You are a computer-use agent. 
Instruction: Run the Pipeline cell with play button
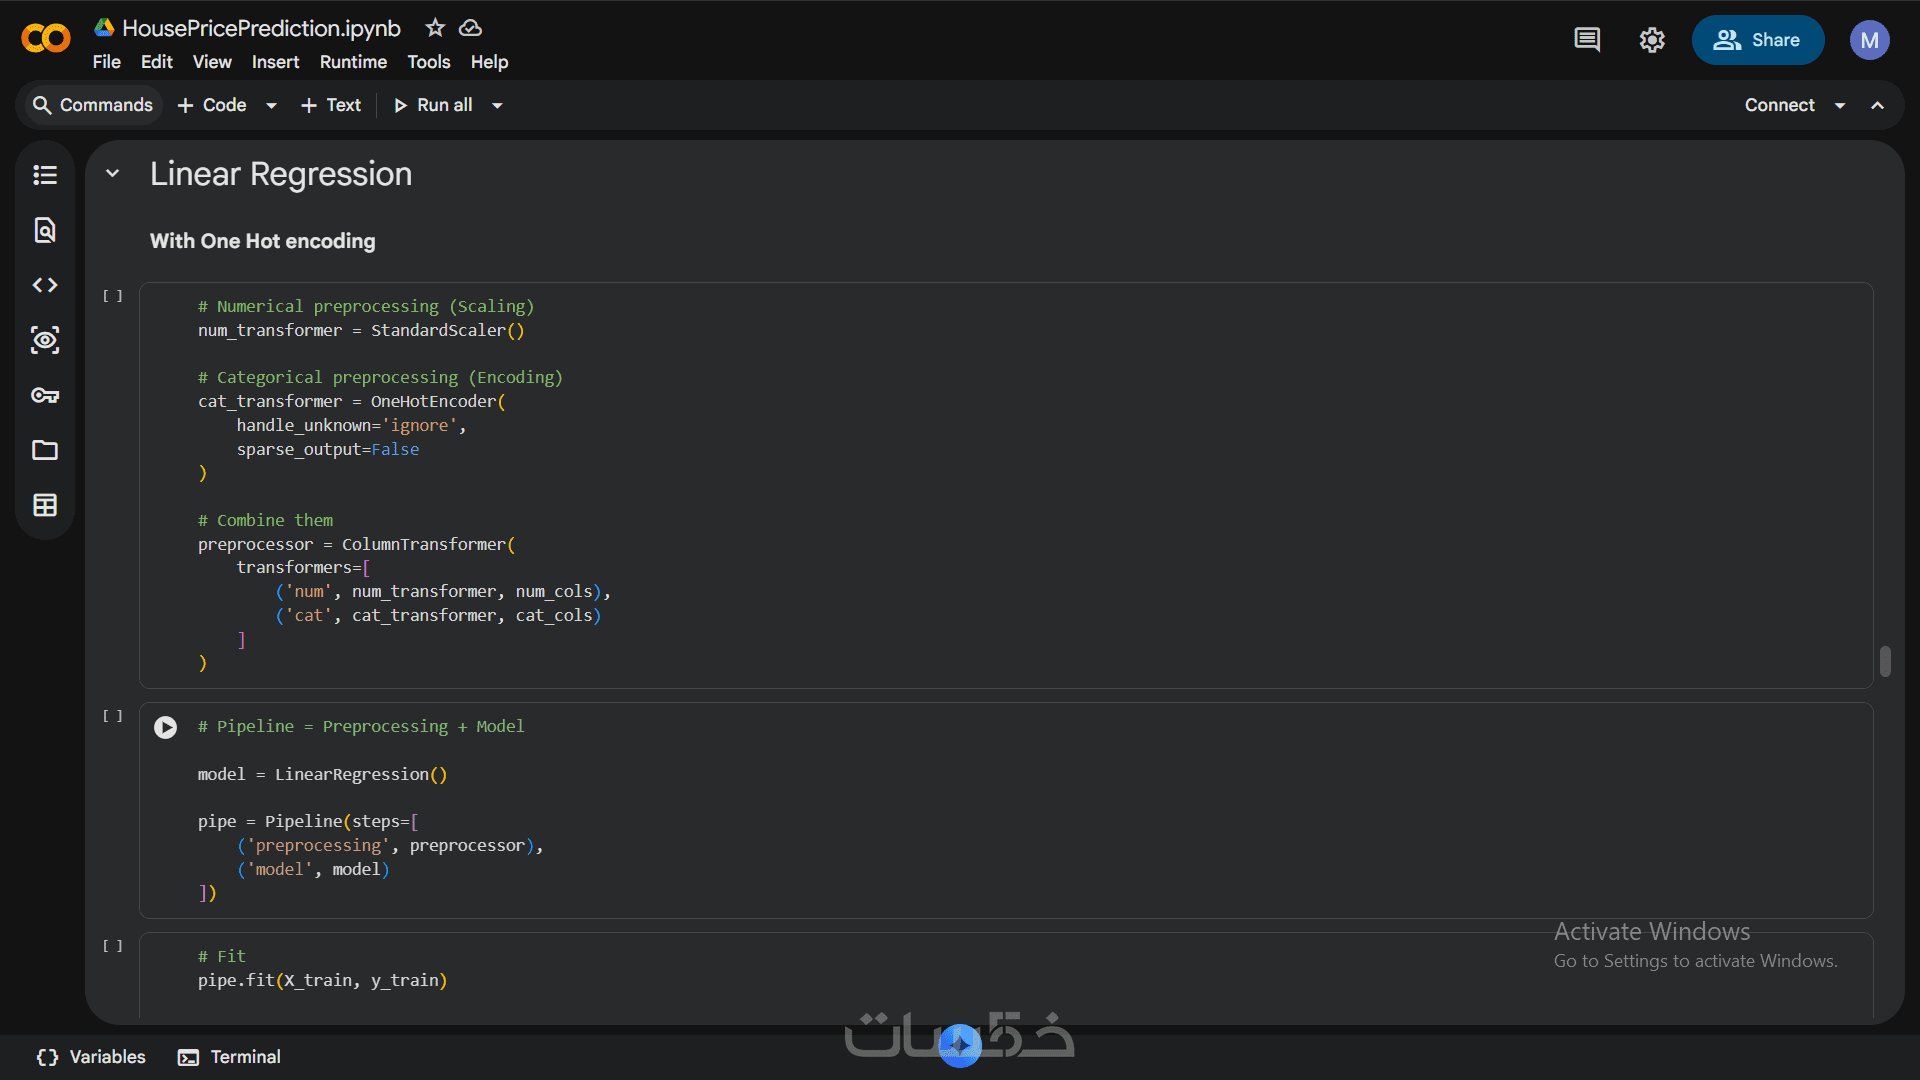(166, 727)
